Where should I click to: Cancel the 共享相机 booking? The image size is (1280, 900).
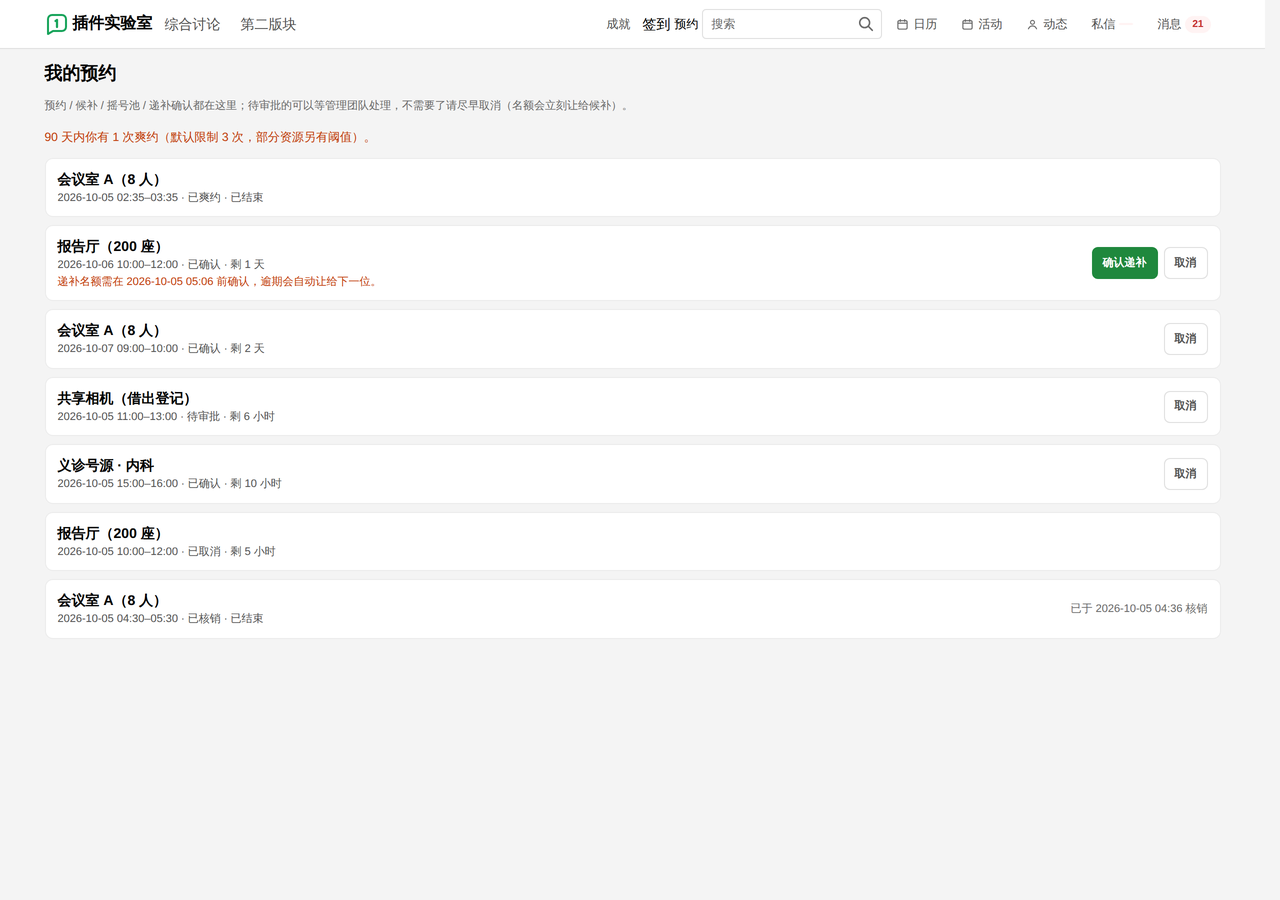tap(1186, 406)
